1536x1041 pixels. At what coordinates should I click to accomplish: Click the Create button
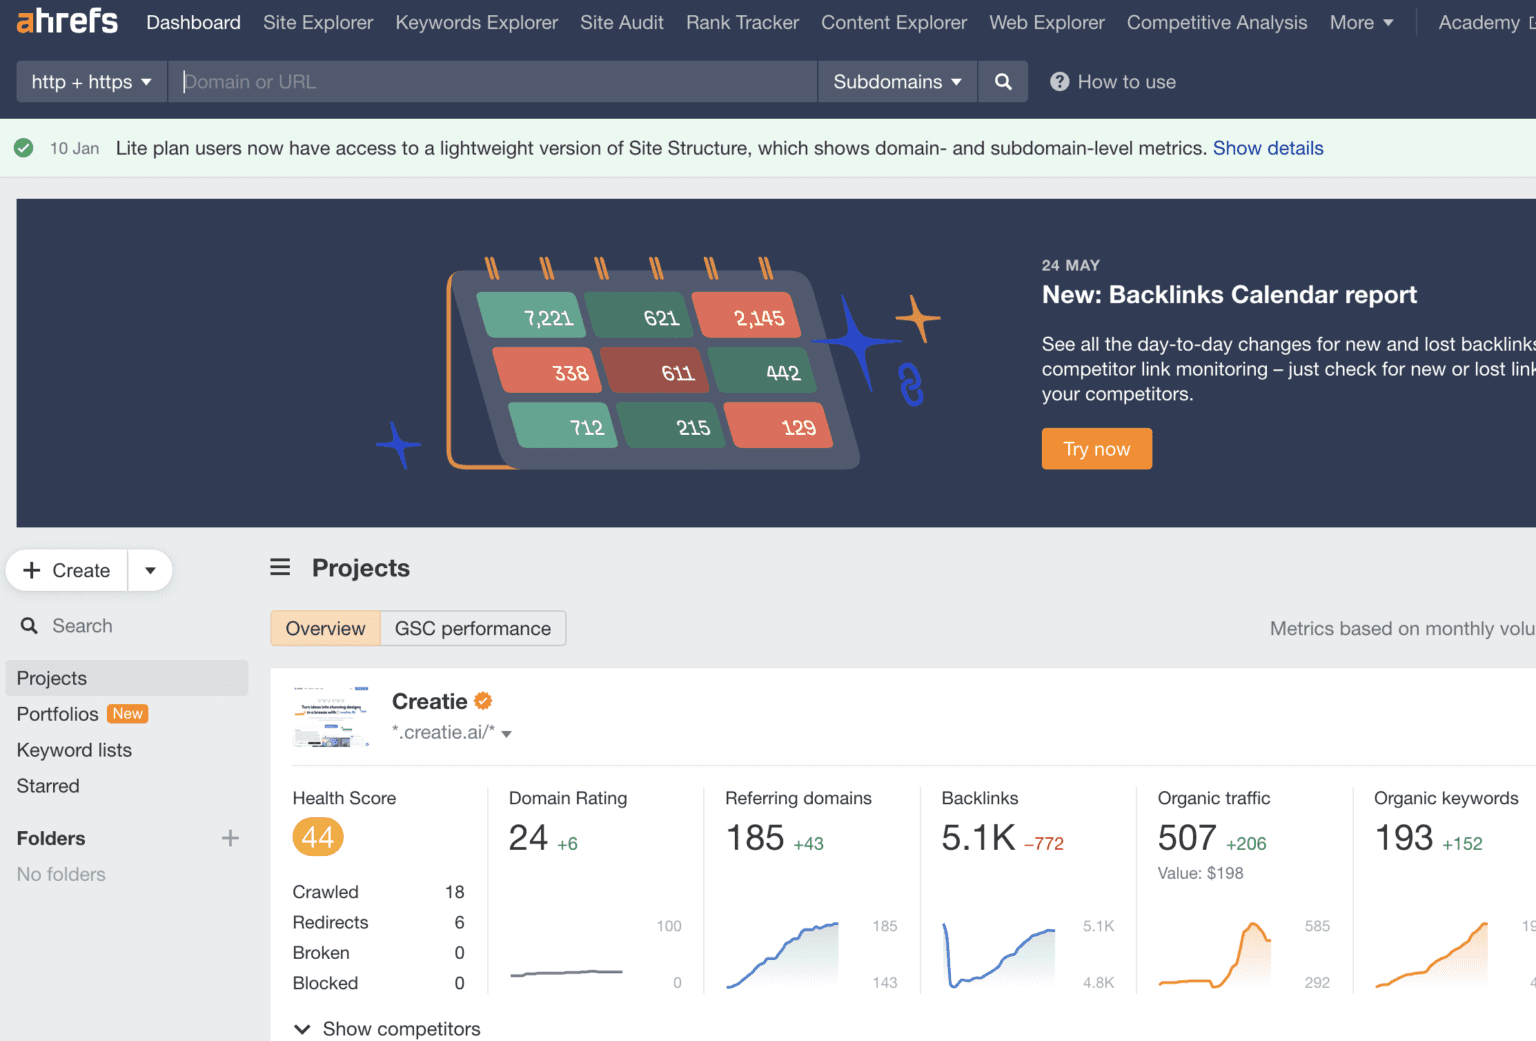pos(67,571)
